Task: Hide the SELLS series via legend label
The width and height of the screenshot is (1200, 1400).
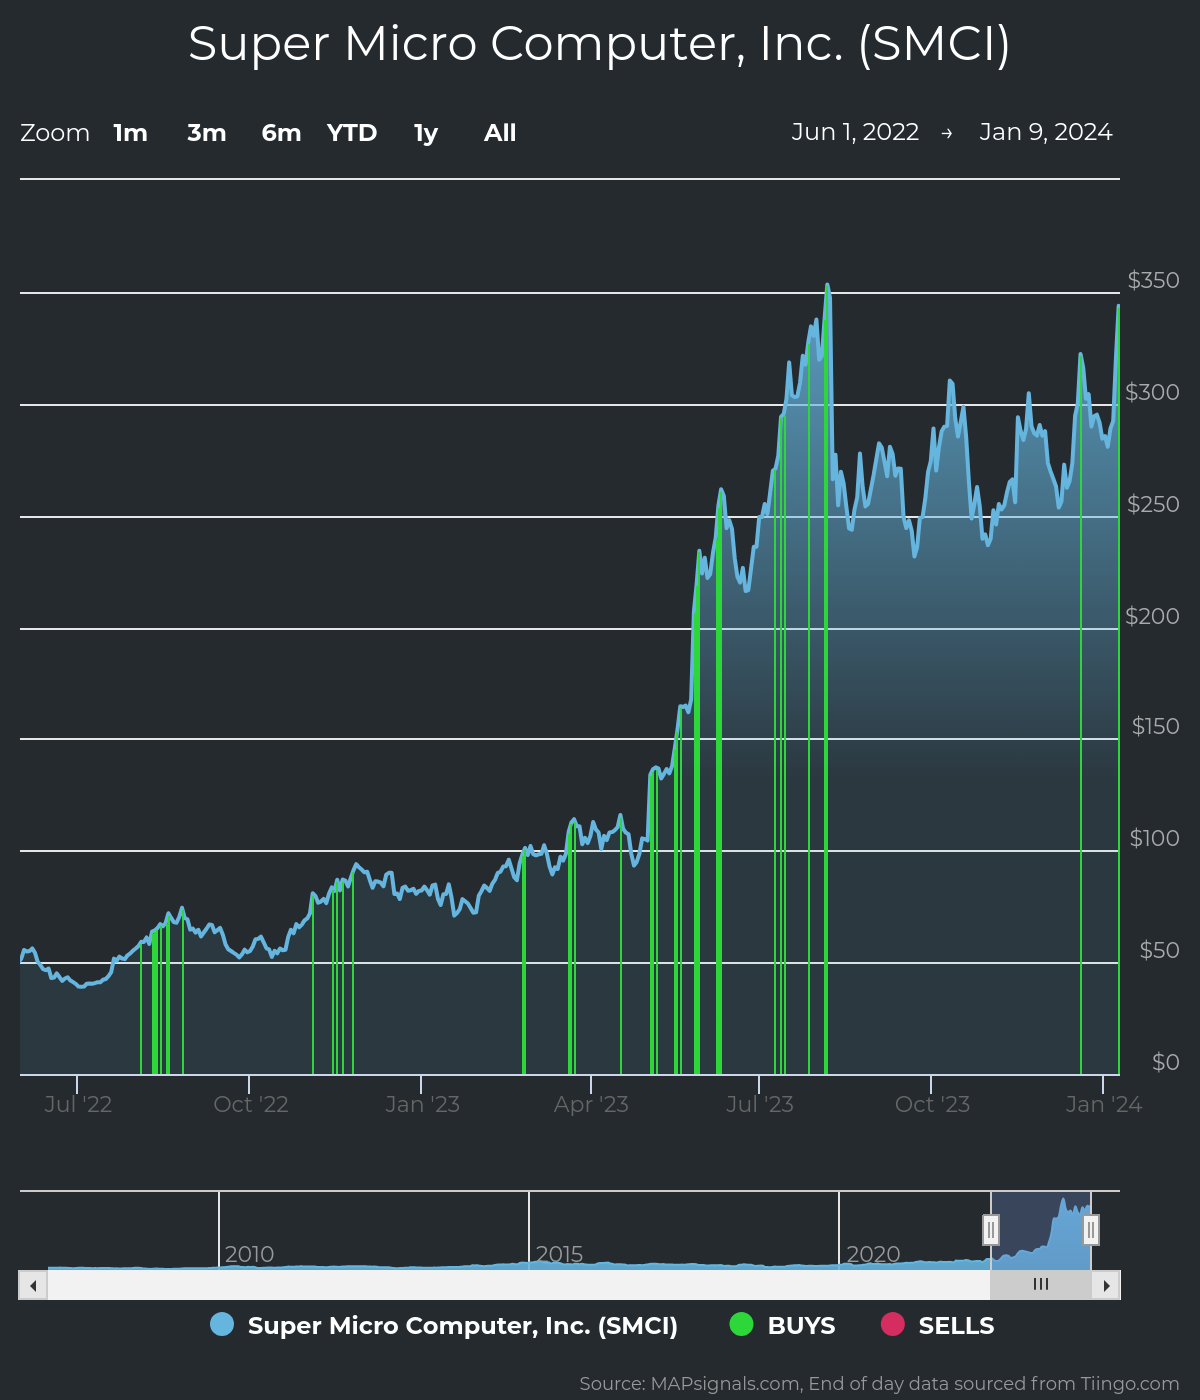Action: click(956, 1326)
